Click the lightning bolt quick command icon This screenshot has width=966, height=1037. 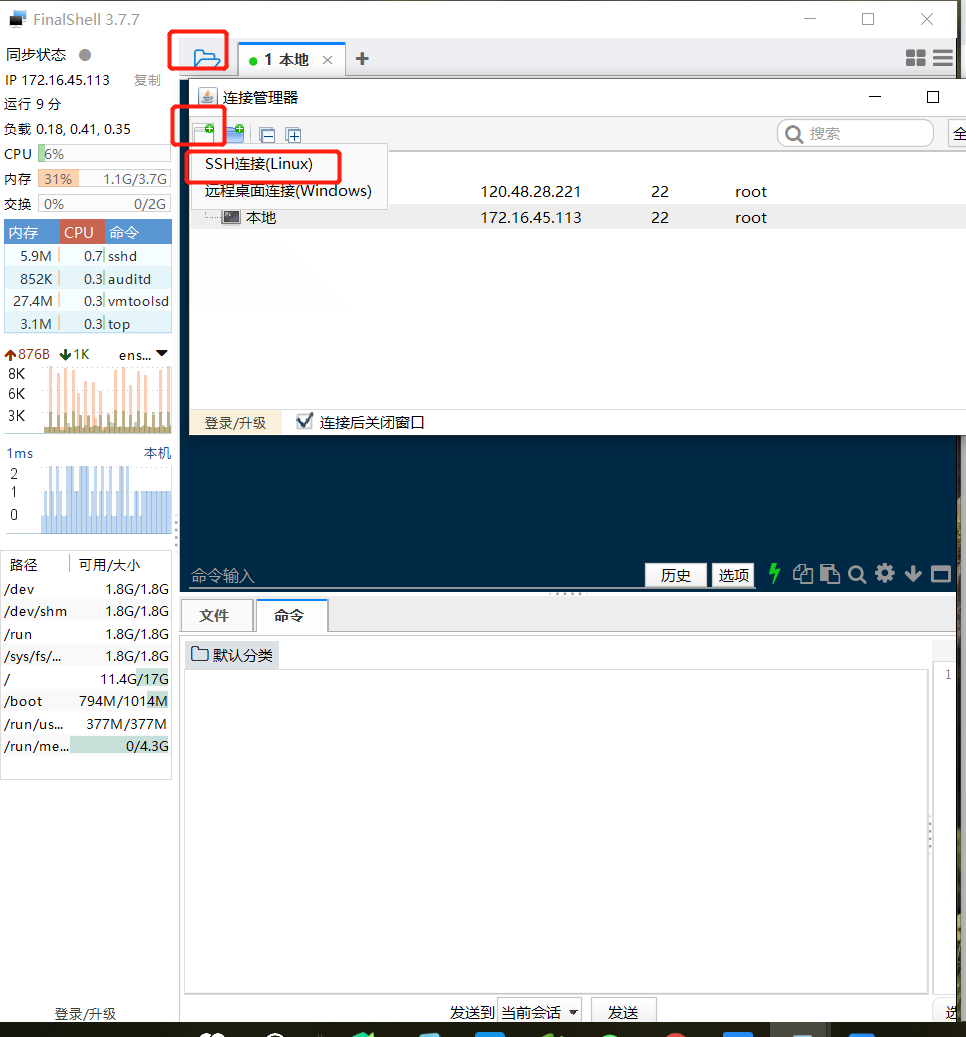click(x=774, y=573)
